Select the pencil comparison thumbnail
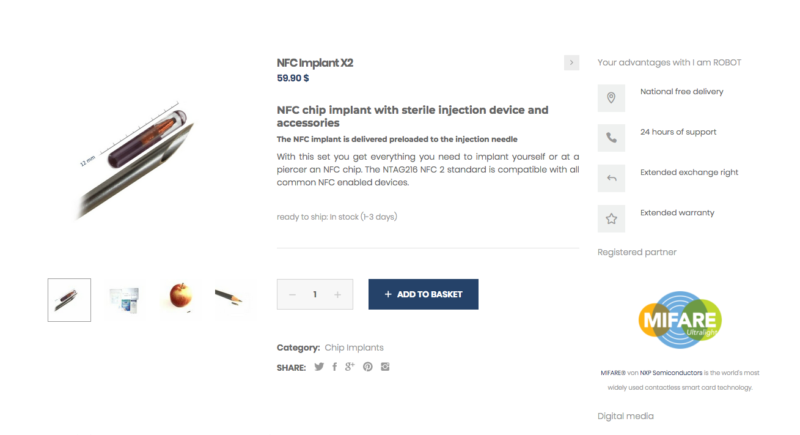 [x=234, y=299]
